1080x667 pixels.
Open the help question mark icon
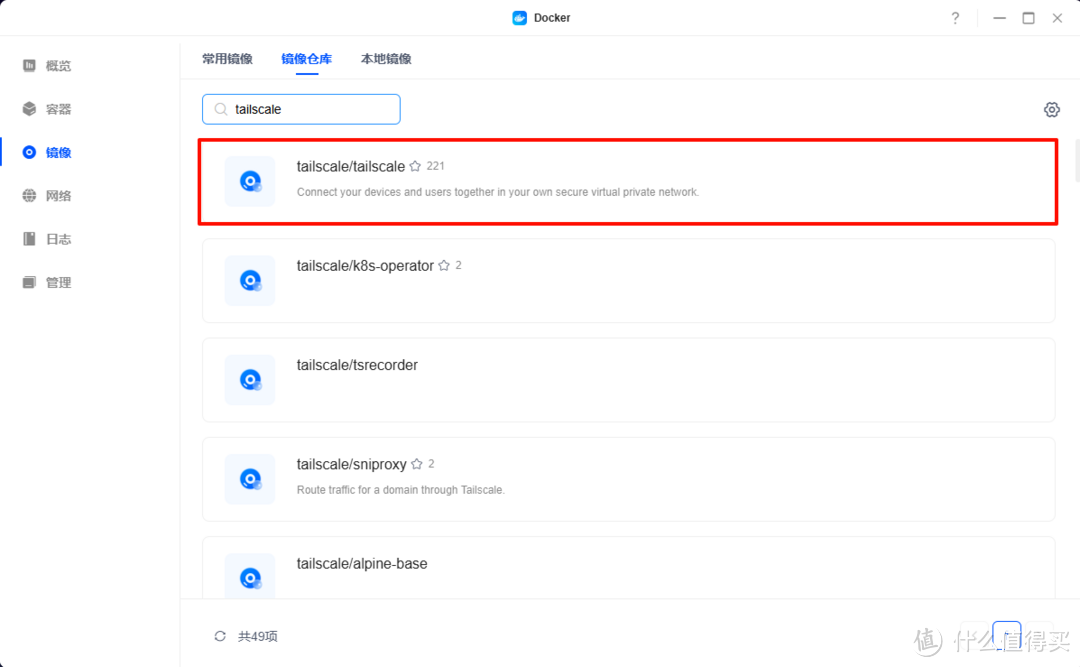(955, 18)
